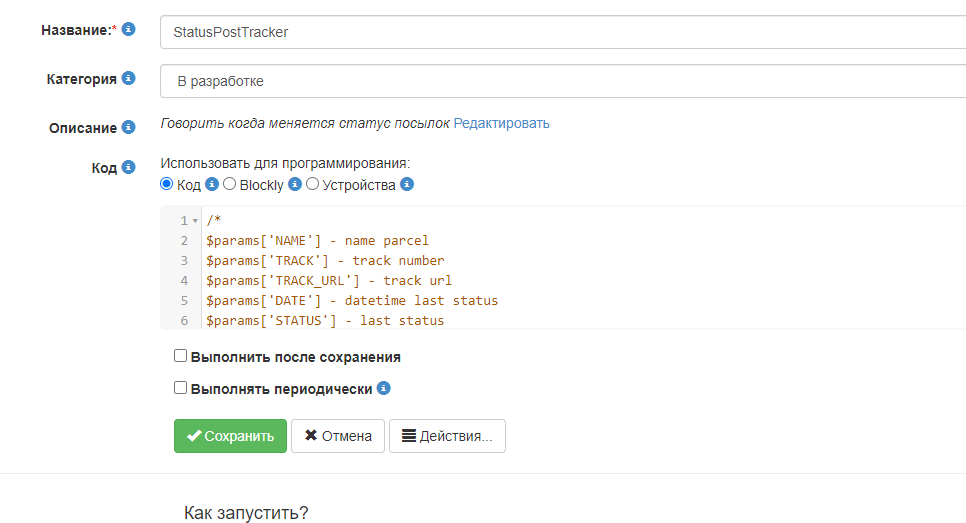Click info icon next to Код label
Screen dimensions: 966x523
(x=128, y=168)
